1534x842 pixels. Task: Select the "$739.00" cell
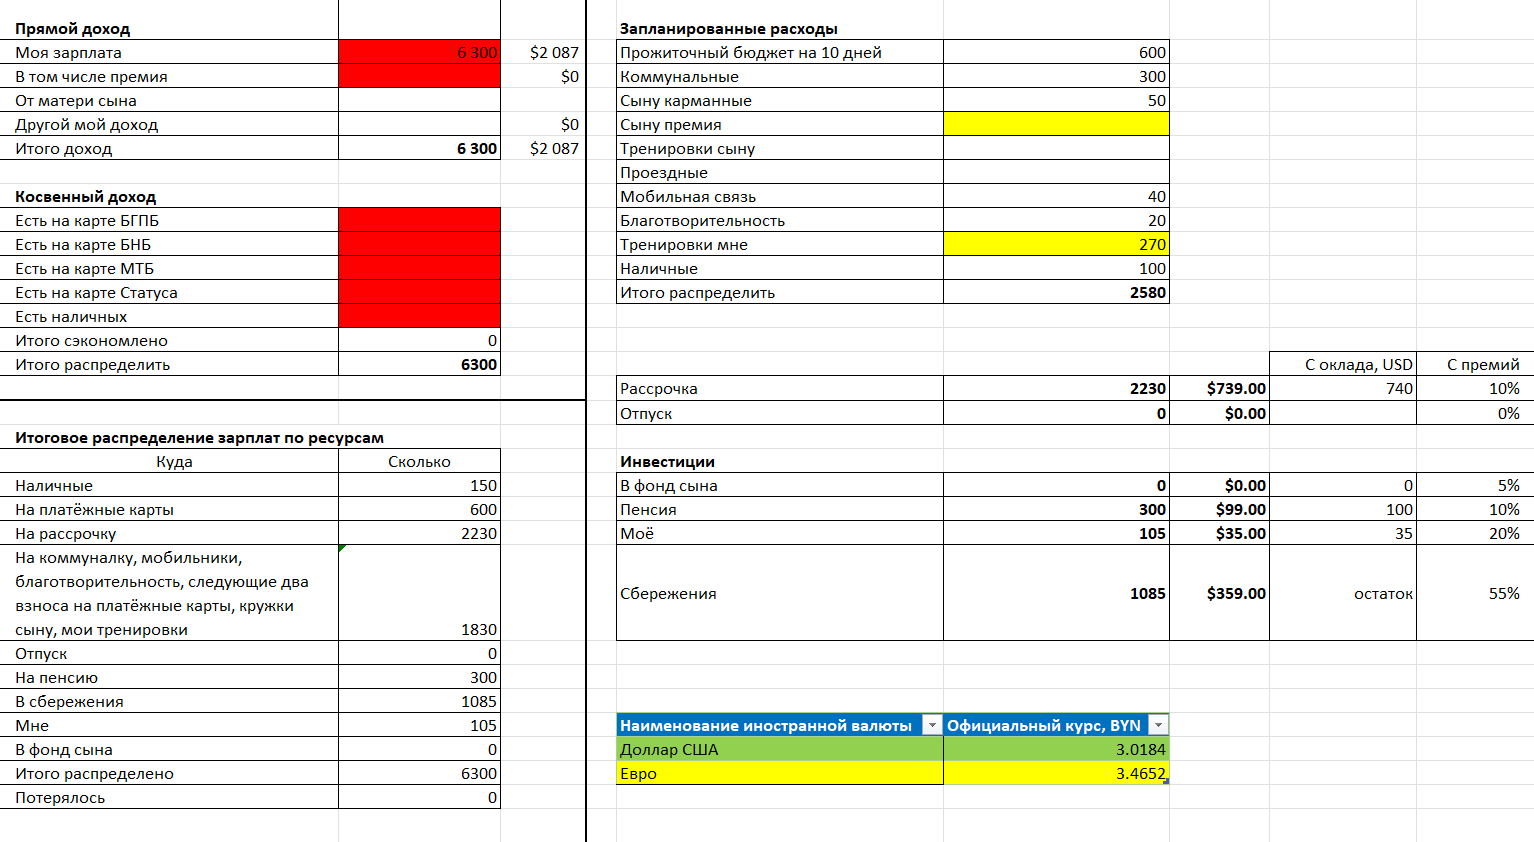click(x=1219, y=388)
